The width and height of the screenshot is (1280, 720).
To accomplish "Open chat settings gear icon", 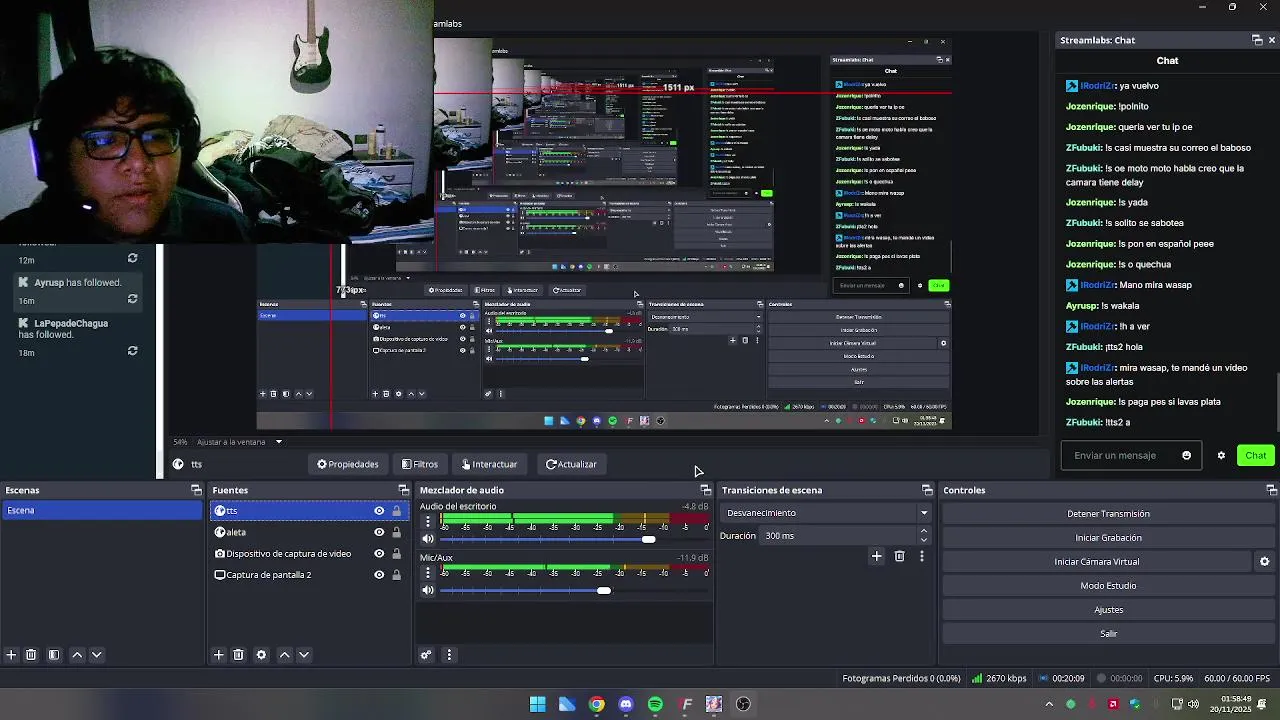I will coord(1221,456).
